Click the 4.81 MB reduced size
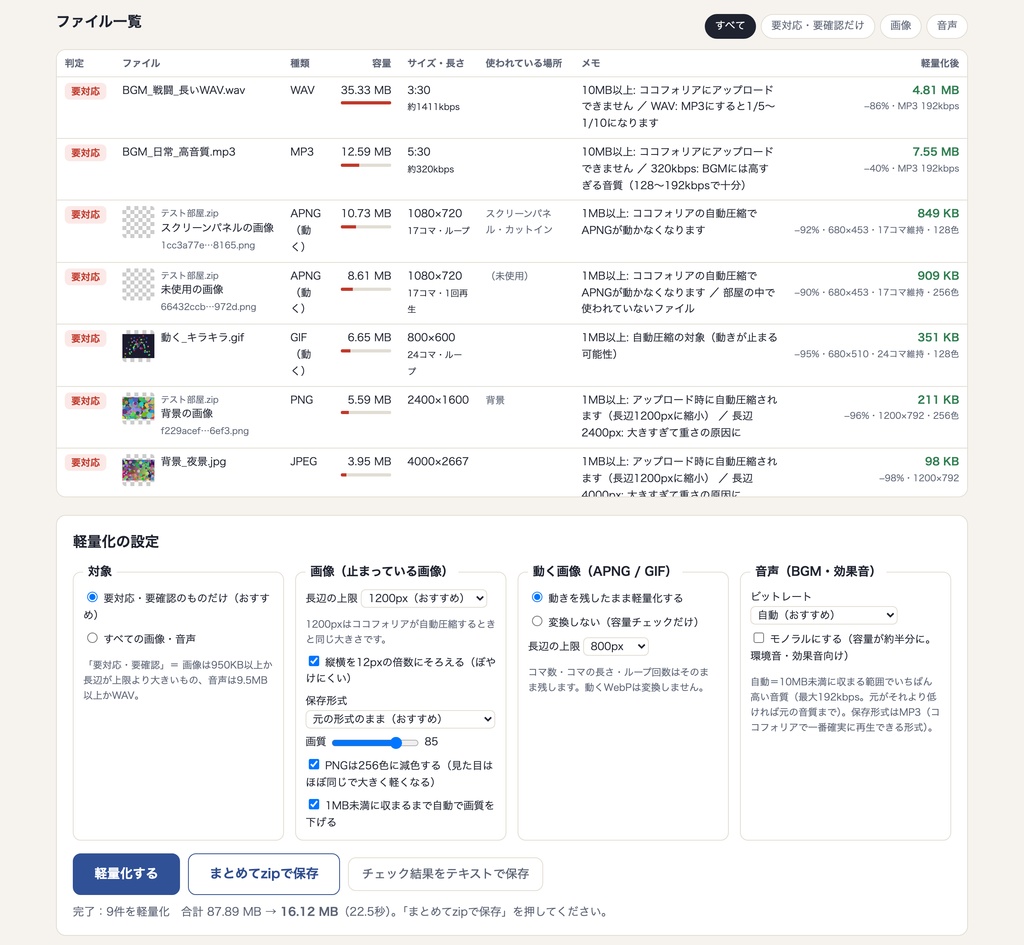The image size is (1024, 945). [935, 90]
